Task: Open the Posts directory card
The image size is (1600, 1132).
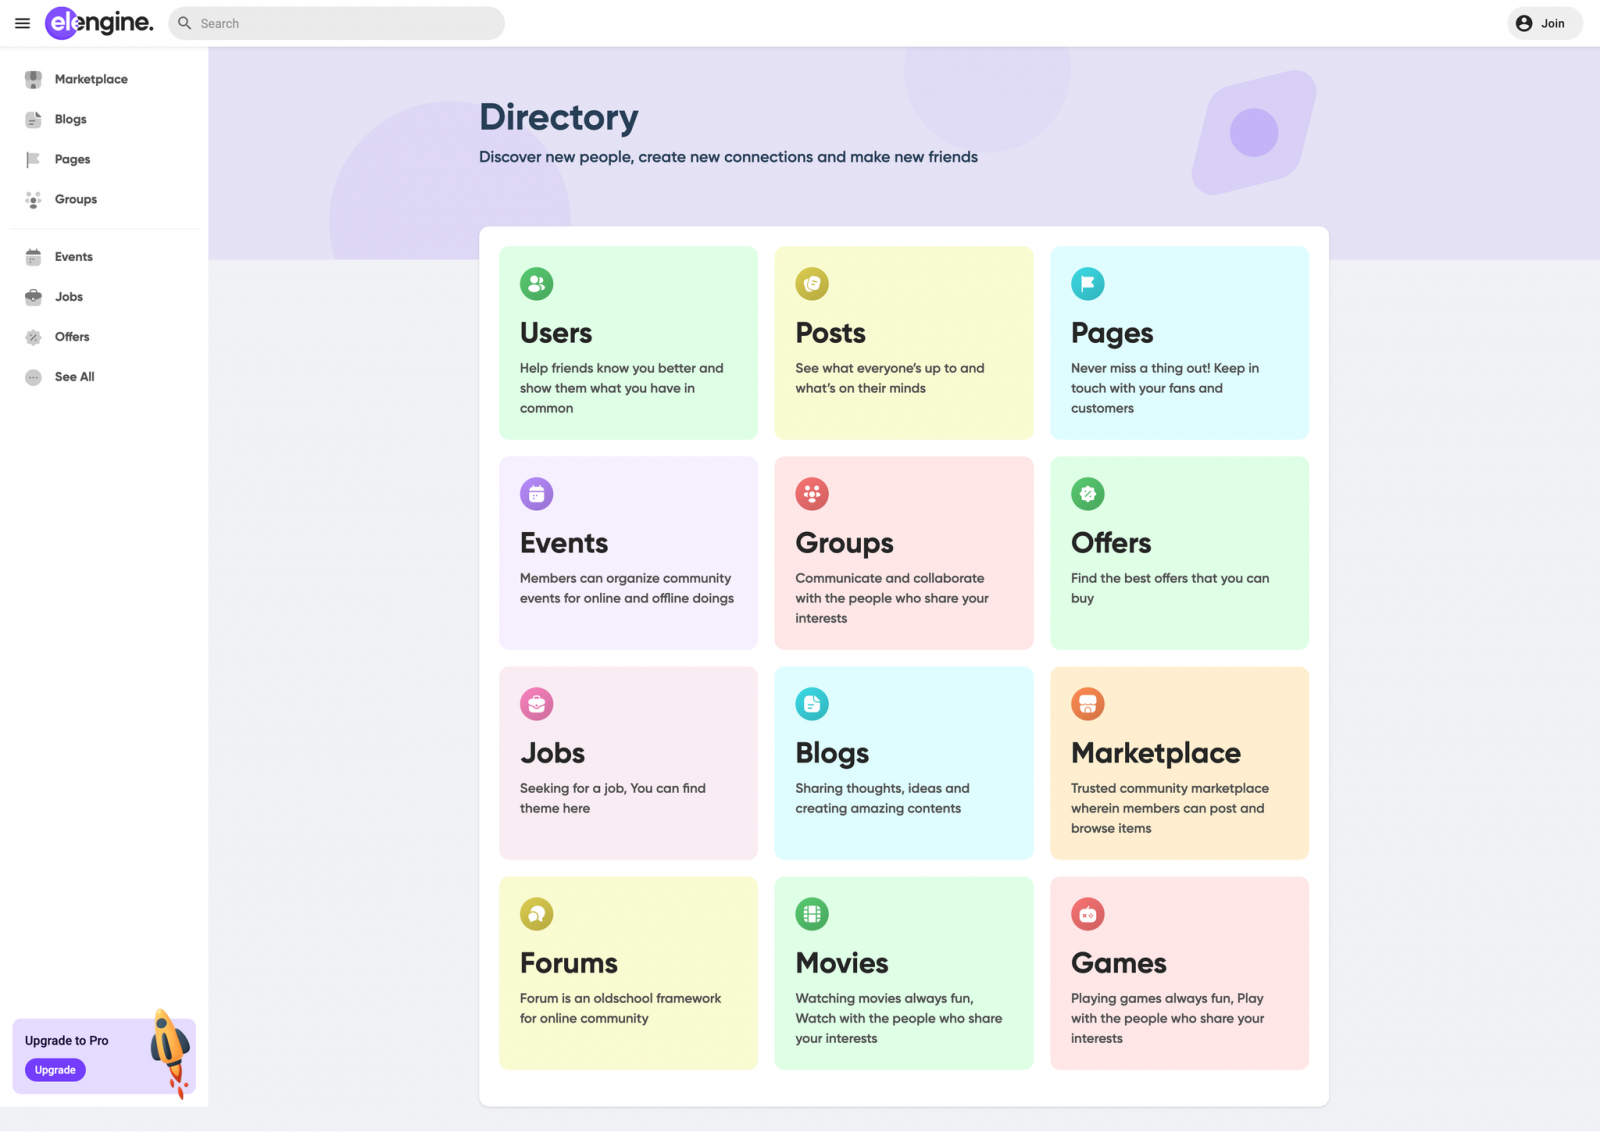Action: (x=903, y=343)
